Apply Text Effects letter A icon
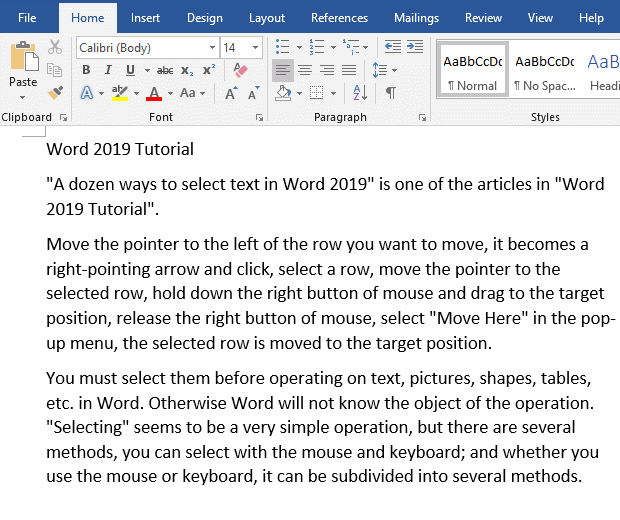This screenshot has height=520, width=620. (x=87, y=93)
